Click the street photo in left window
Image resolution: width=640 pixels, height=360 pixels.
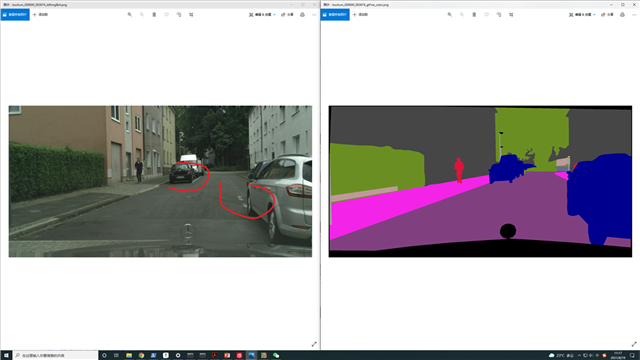click(x=160, y=182)
